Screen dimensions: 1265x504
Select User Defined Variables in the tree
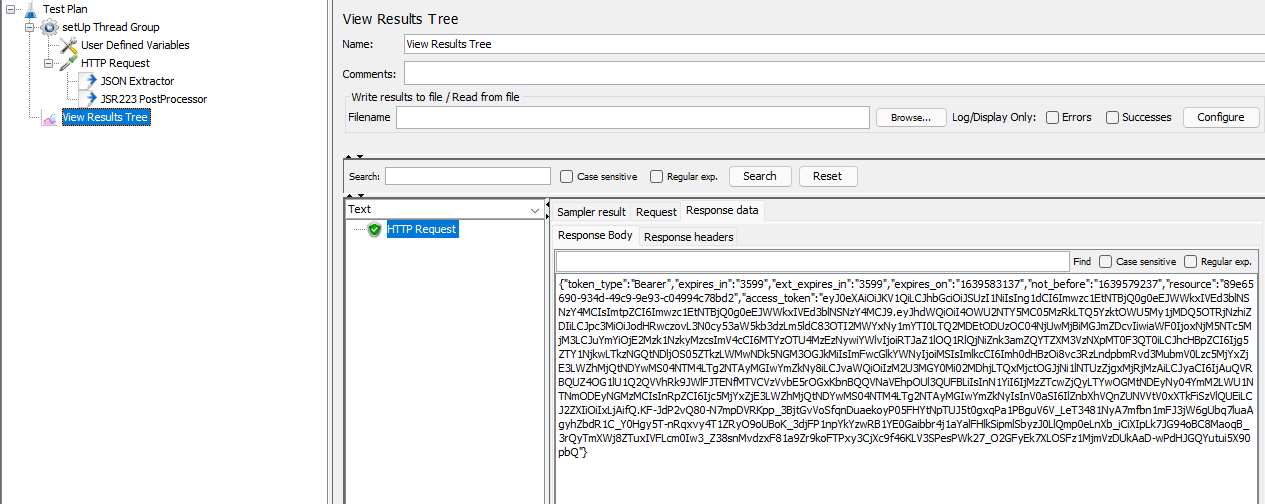coord(135,45)
